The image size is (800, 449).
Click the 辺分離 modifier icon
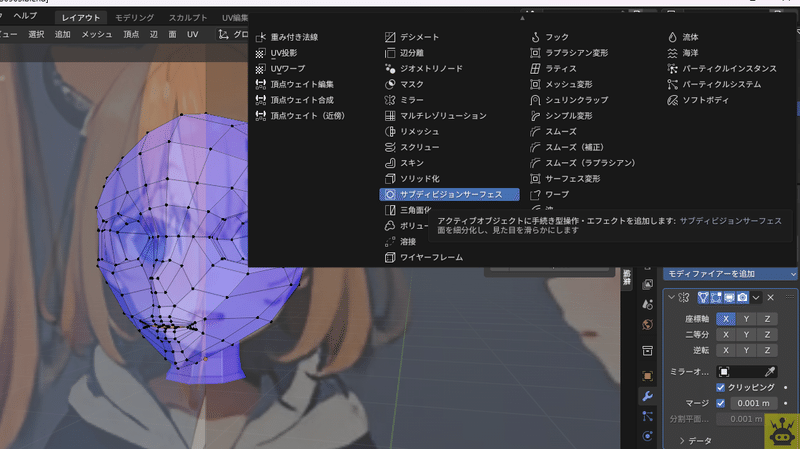click(390, 53)
